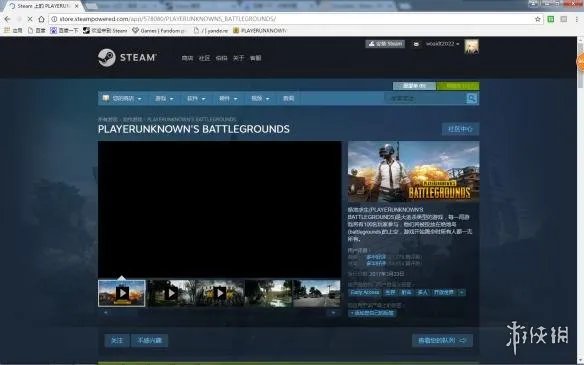584x365 pixels.
Task: Select the first video thumbnail with explosion
Action: (122, 293)
